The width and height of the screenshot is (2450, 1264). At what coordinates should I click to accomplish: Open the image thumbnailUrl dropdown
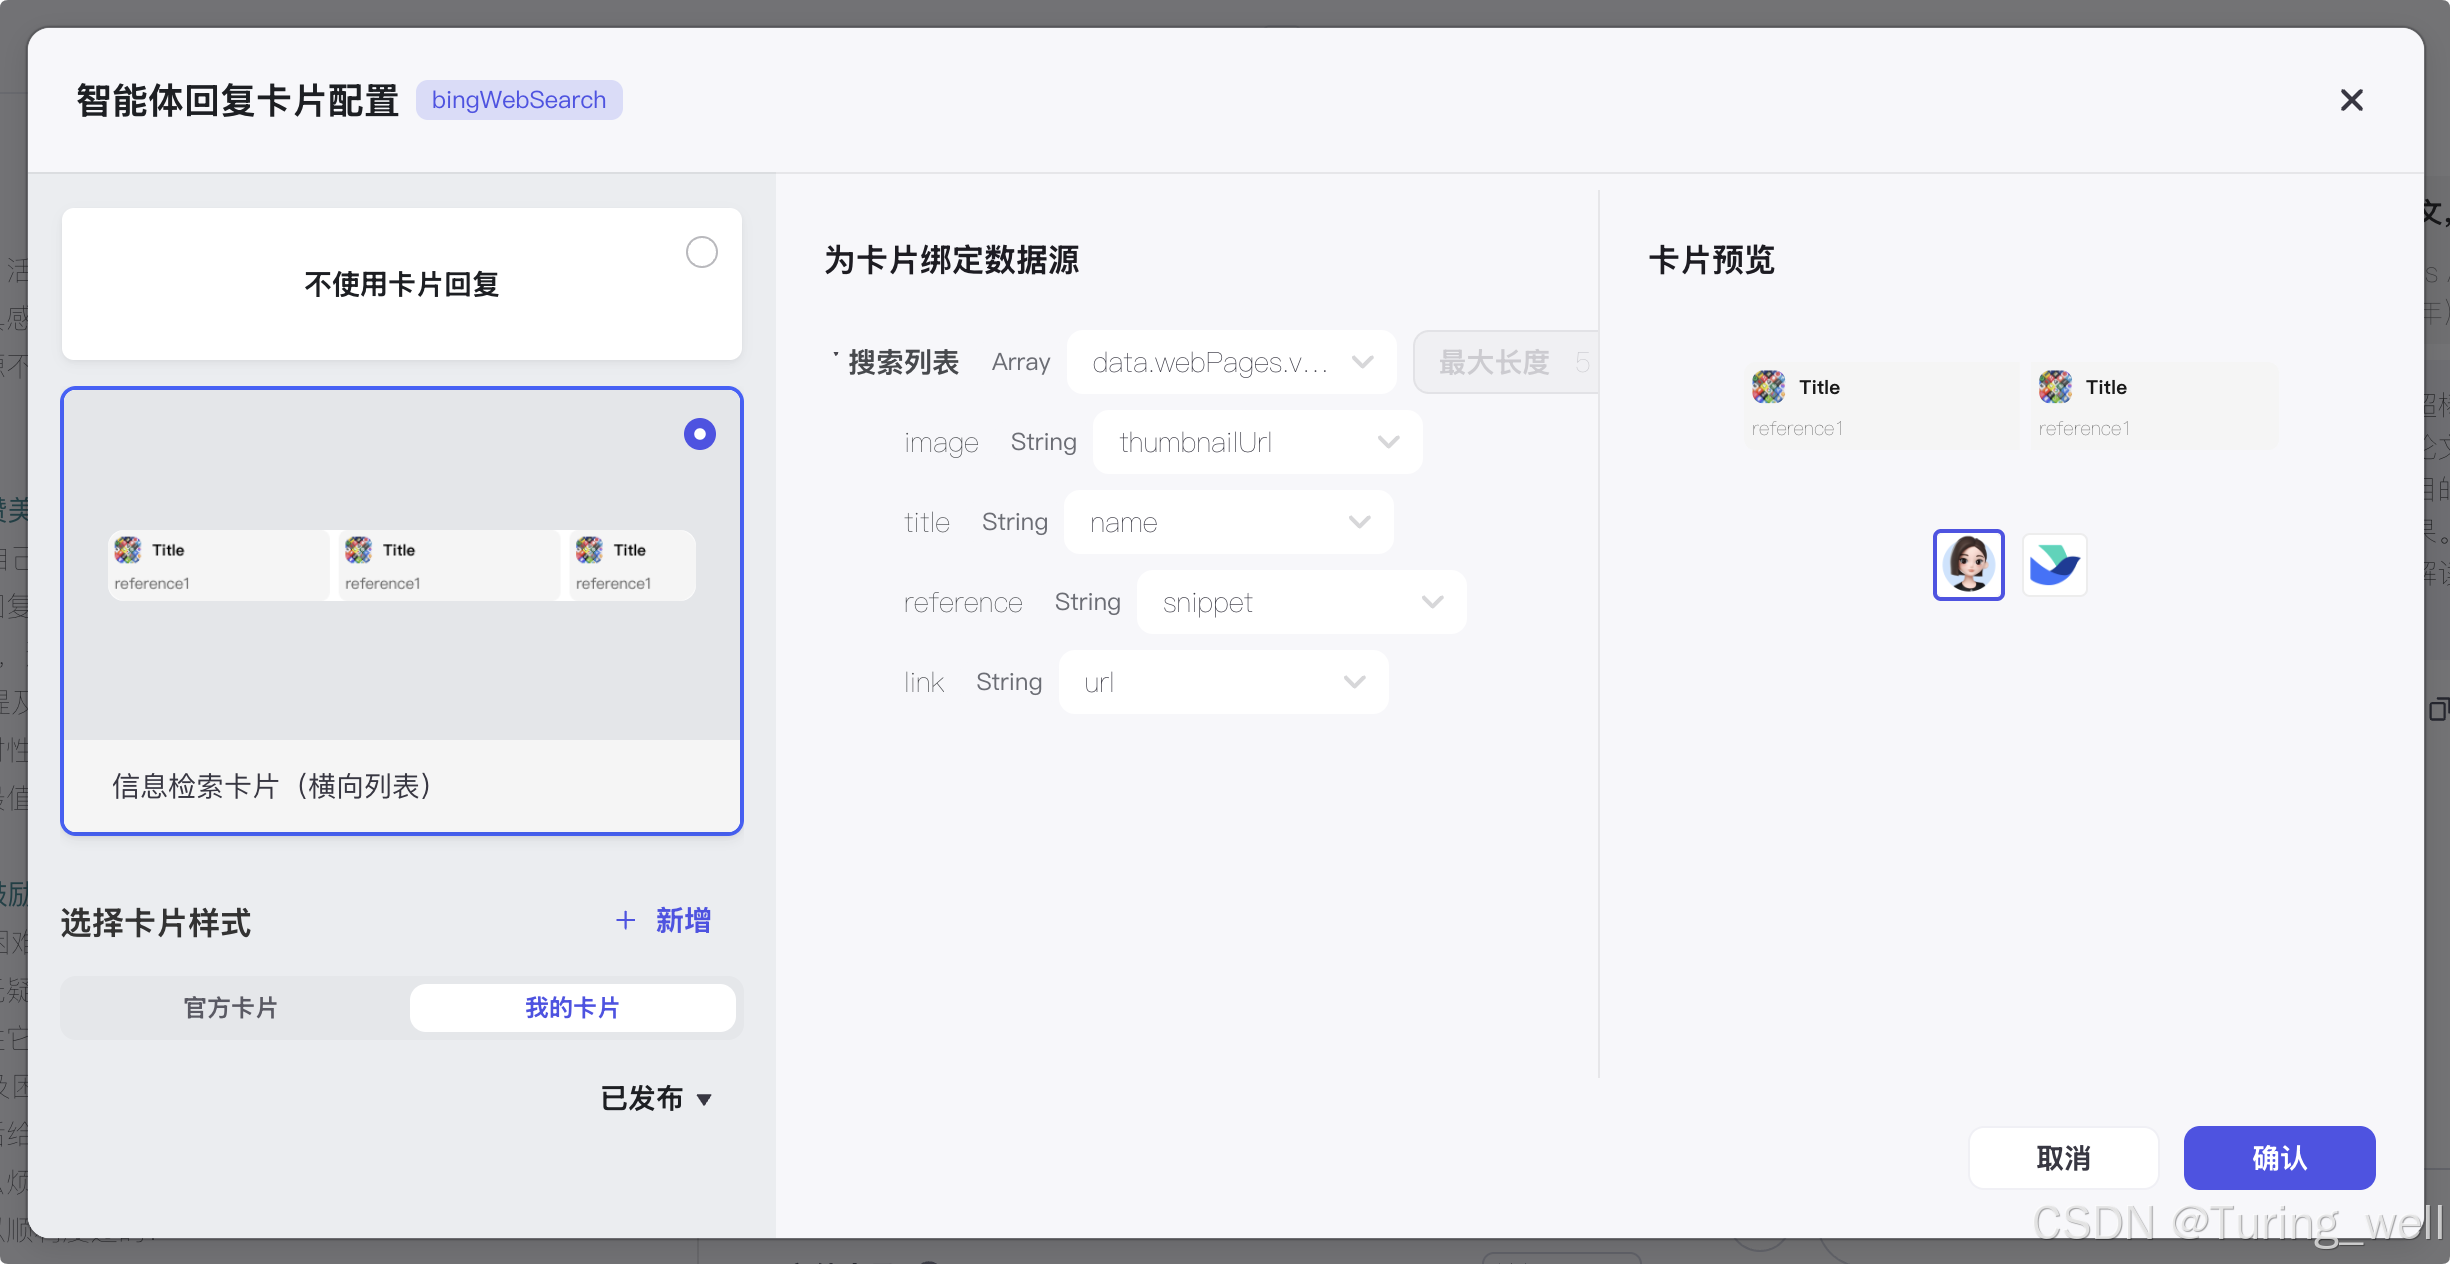pyautogui.click(x=1257, y=442)
